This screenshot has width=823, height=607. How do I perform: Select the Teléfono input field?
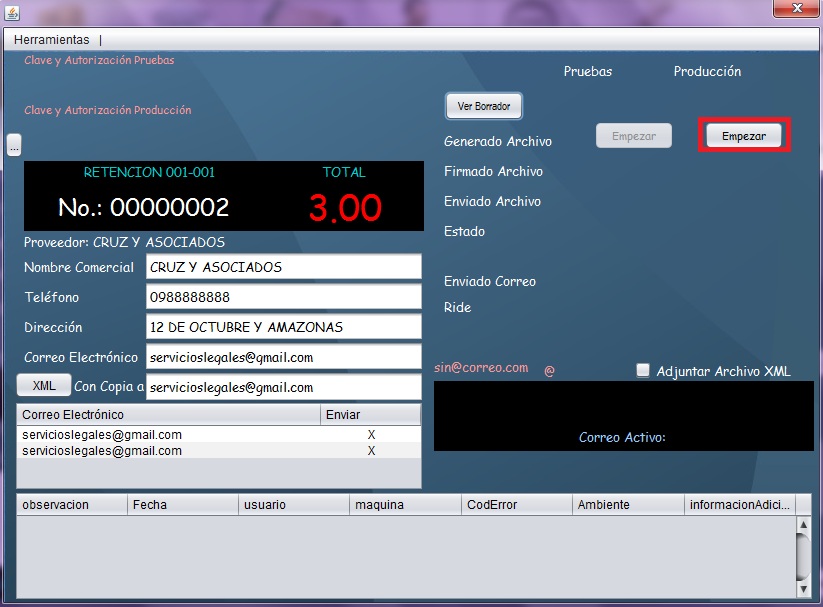click(x=283, y=297)
